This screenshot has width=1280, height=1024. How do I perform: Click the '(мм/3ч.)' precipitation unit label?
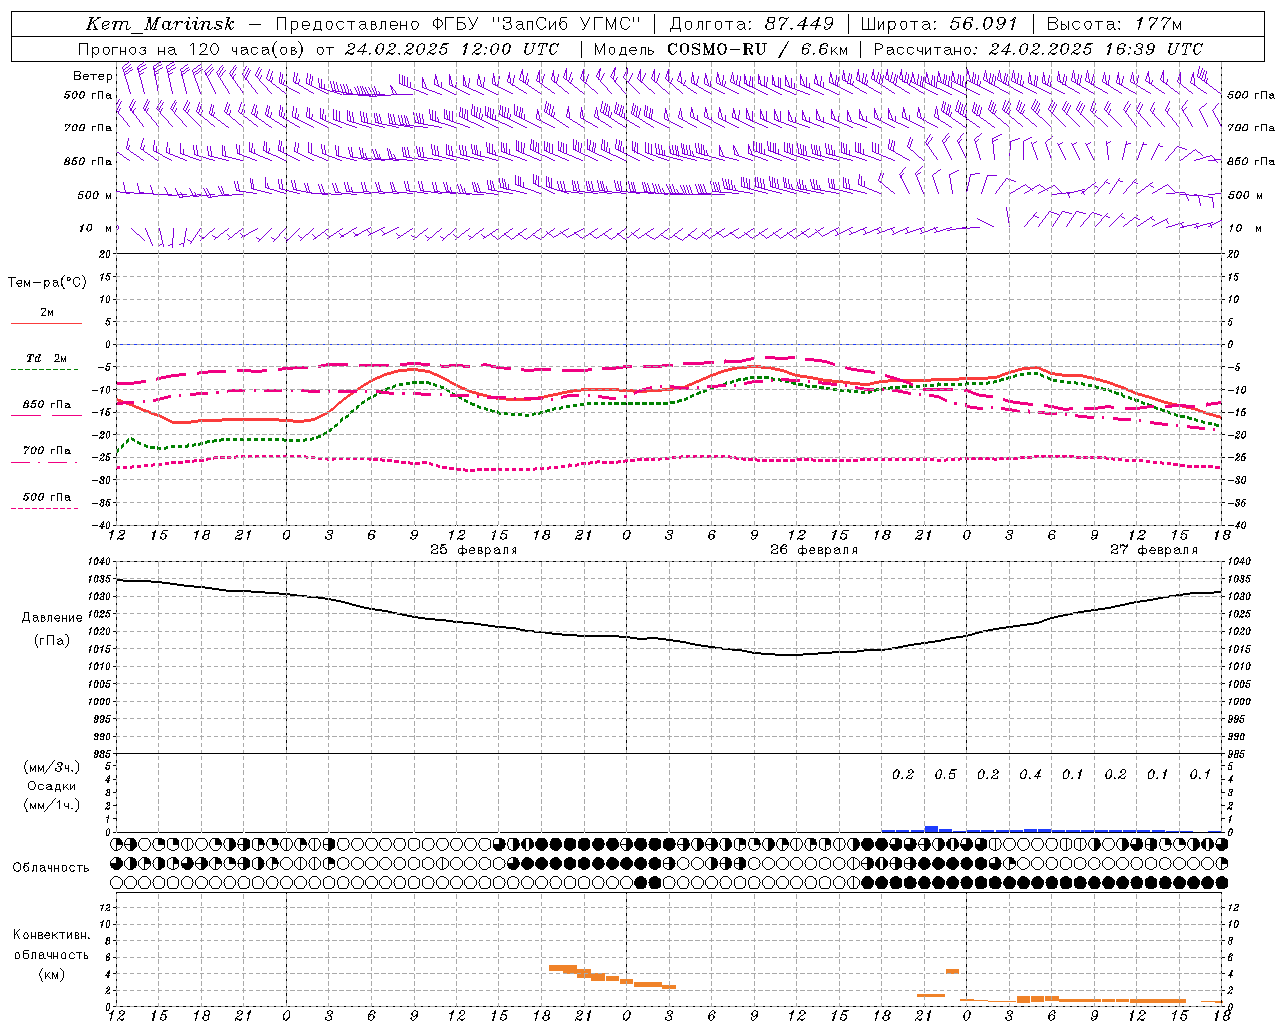[x=51, y=767]
